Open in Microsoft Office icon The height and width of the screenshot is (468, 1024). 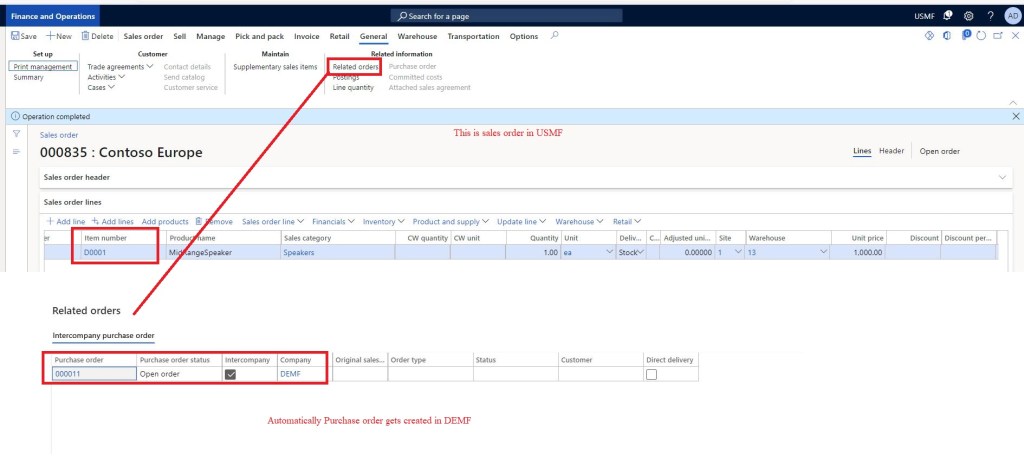[x=946, y=36]
